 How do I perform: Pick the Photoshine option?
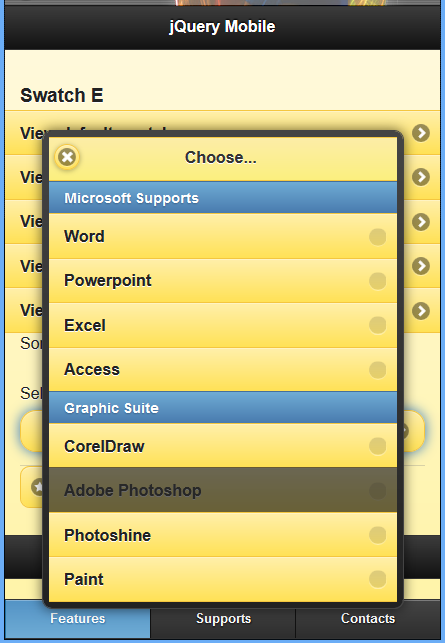point(223,535)
